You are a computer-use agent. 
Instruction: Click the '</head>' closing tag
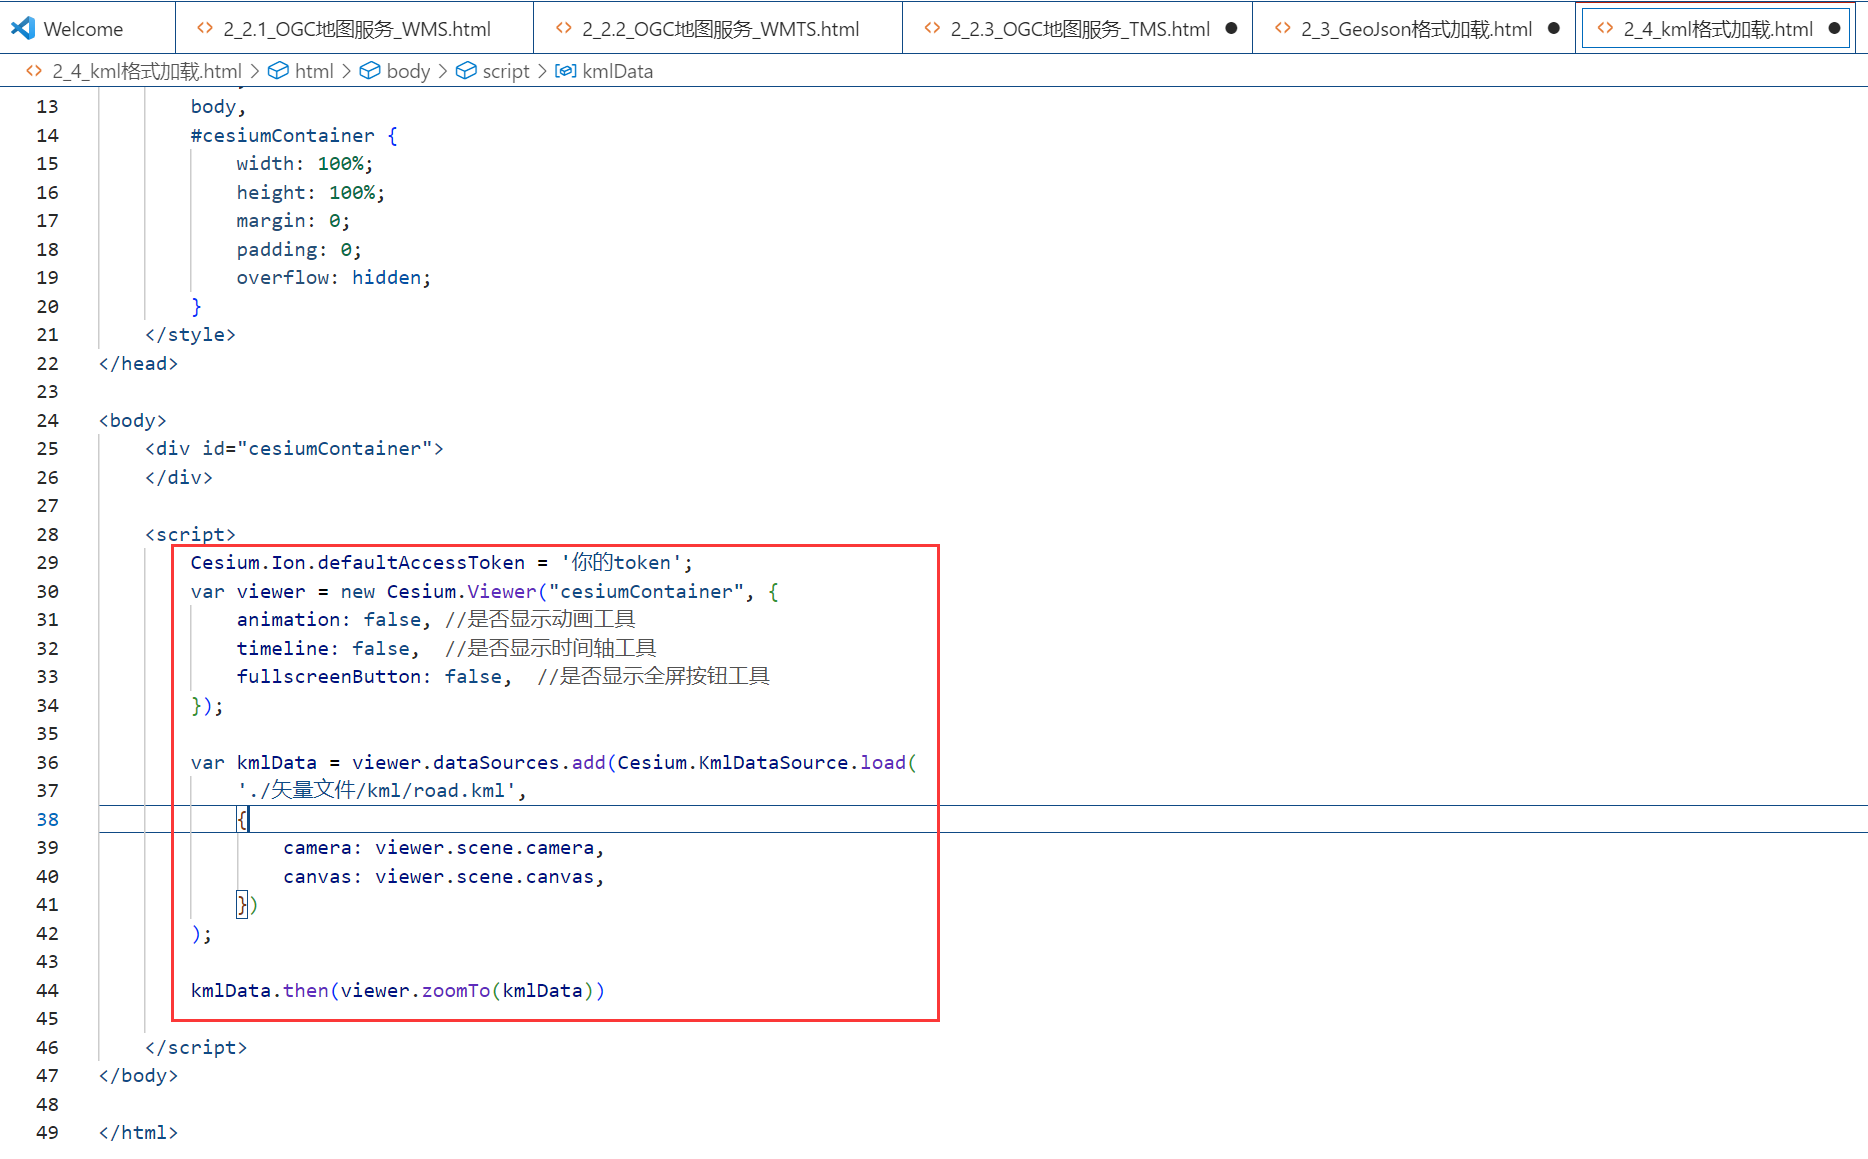138,363
